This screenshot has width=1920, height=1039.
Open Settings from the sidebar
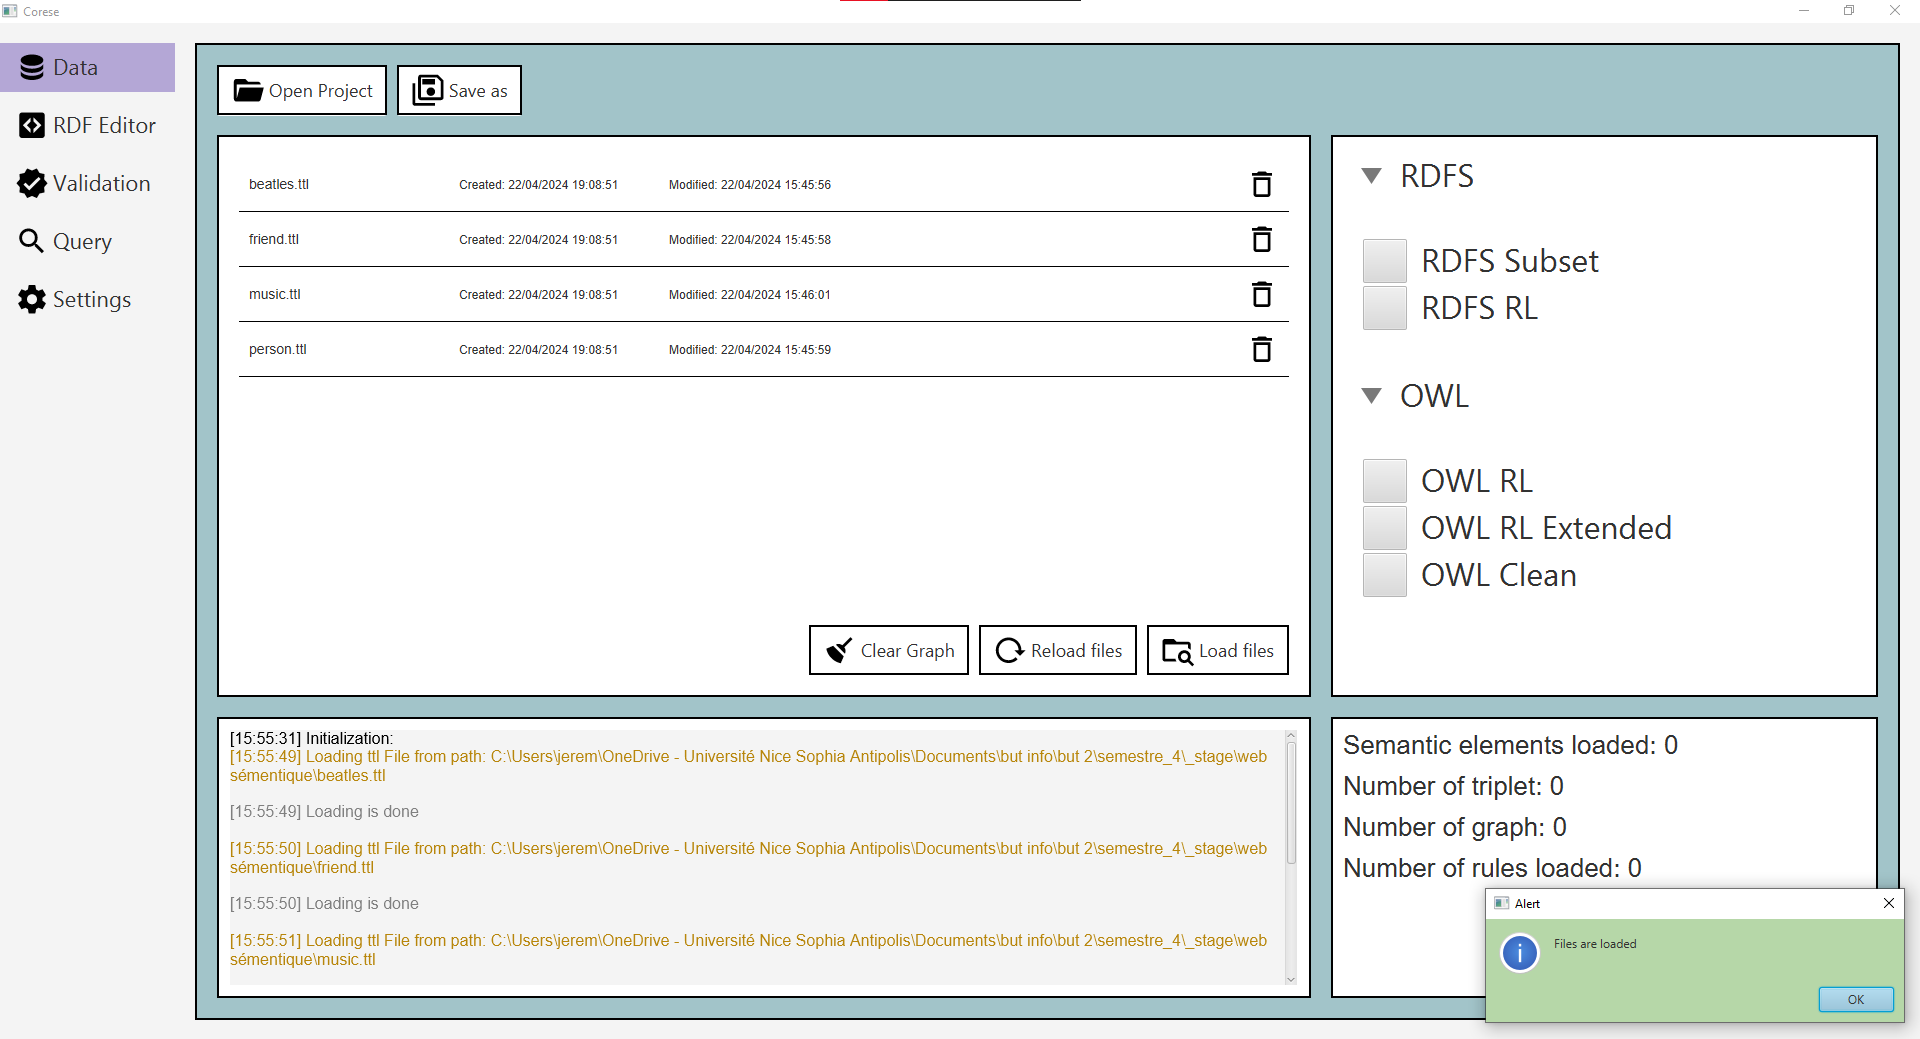click(75, 300)
